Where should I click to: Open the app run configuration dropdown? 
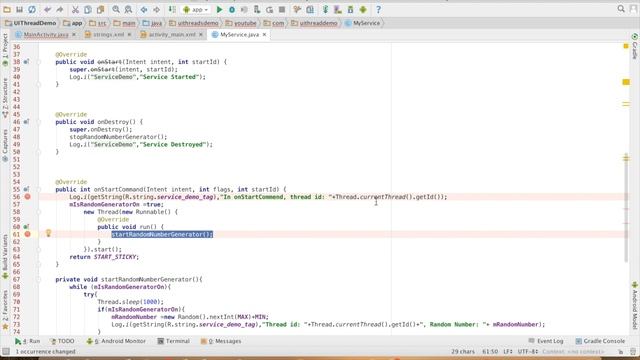(196, 9)
